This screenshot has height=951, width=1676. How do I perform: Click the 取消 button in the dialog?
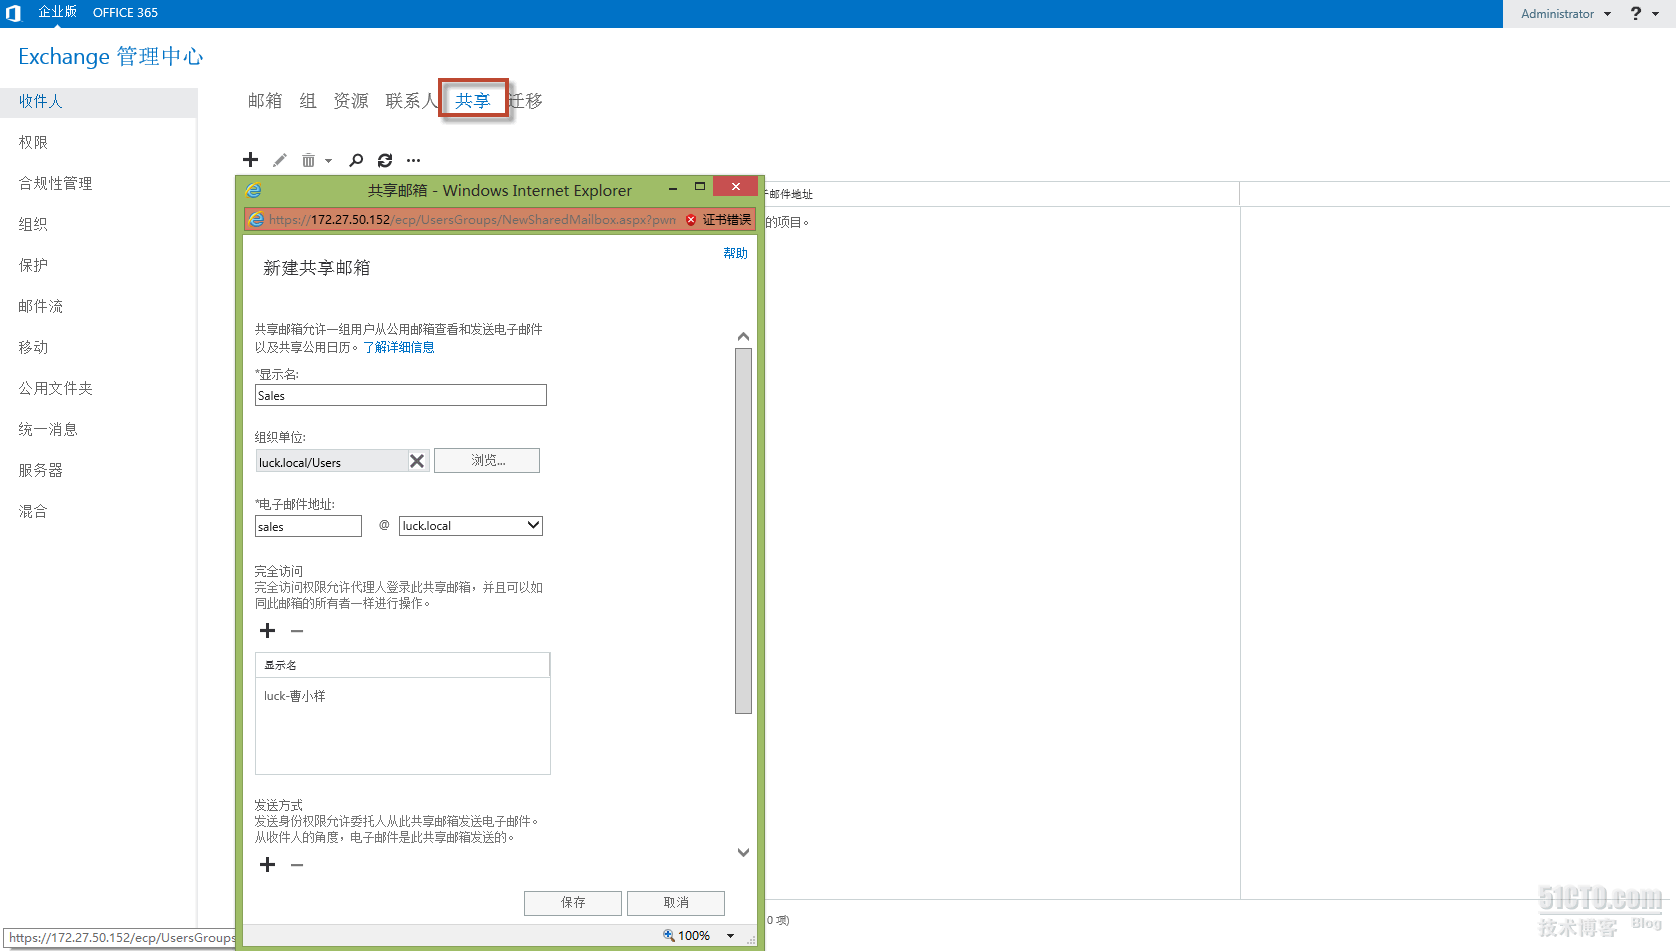676,903
